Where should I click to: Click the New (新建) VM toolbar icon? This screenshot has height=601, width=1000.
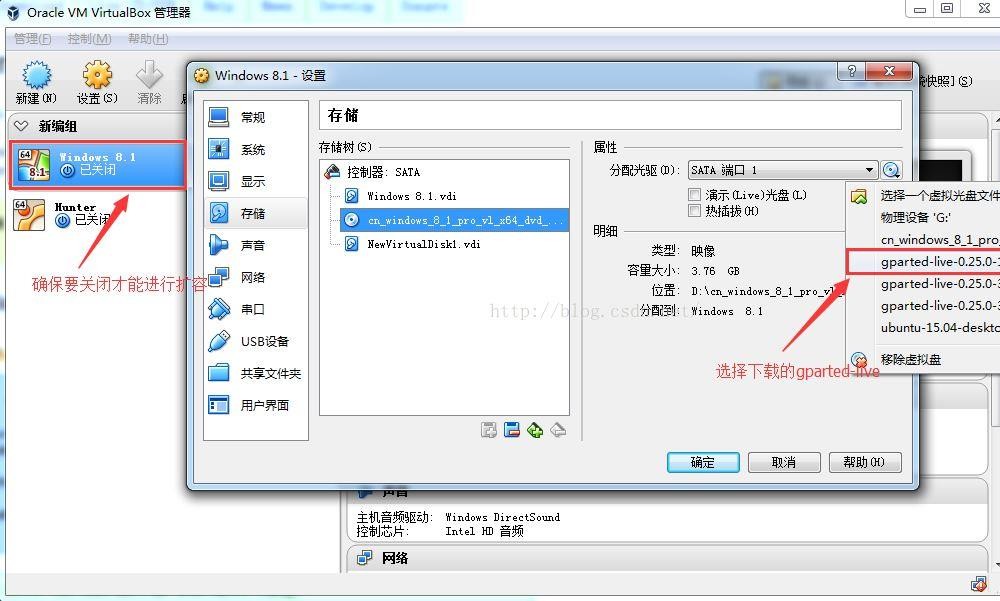tap(36, 80)
